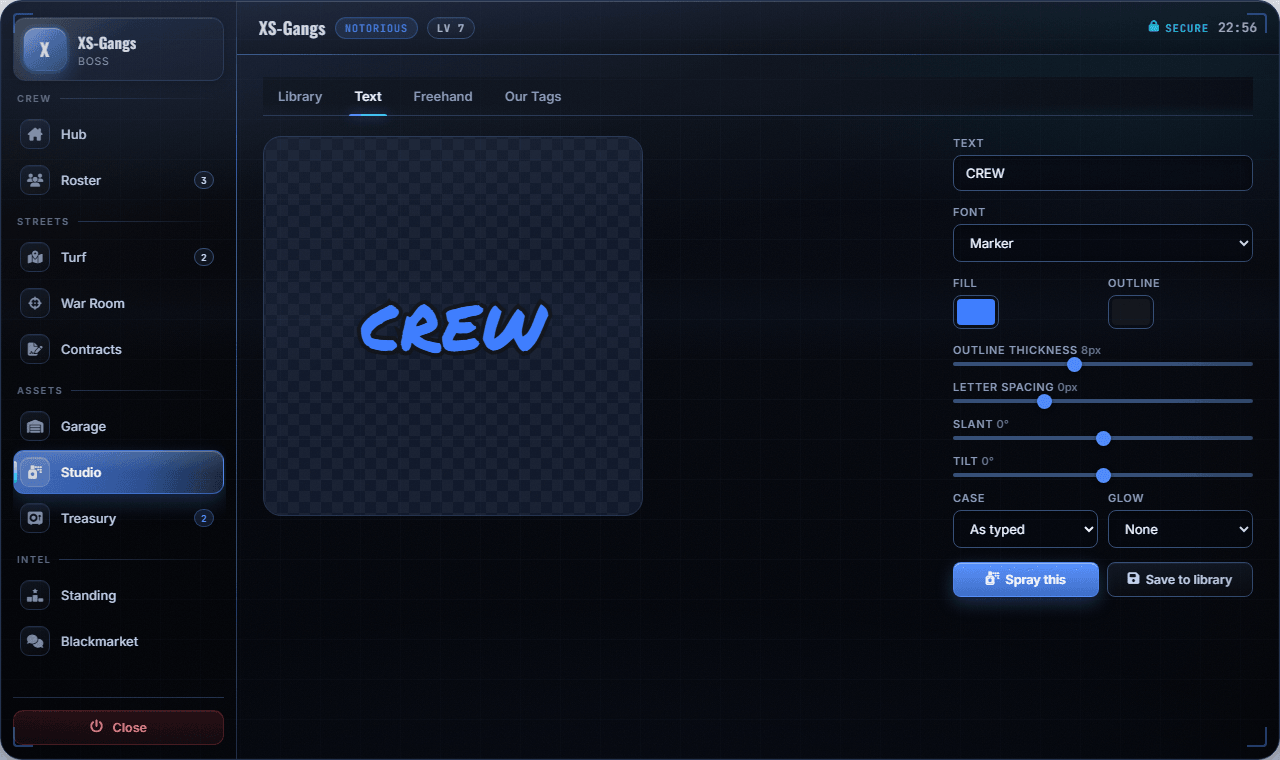
Task: Open the Blackmarket chat icon
Action: coord(35,641)
